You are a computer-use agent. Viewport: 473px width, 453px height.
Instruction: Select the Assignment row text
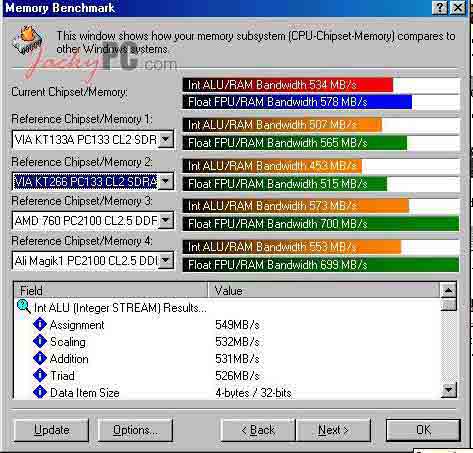click(77, 325)
